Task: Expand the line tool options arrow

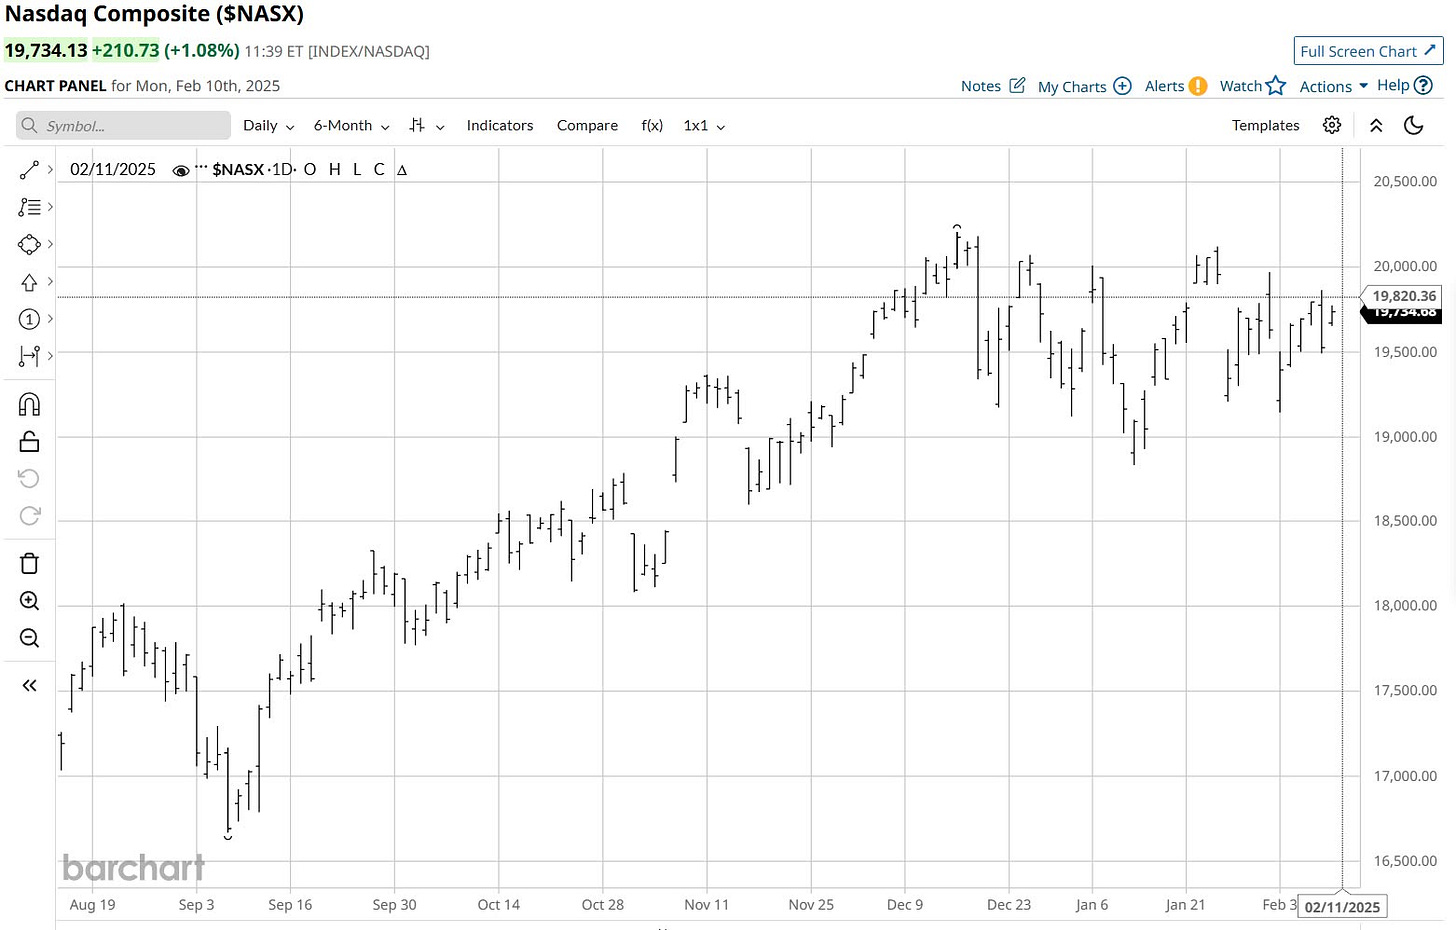Action: 50,170
